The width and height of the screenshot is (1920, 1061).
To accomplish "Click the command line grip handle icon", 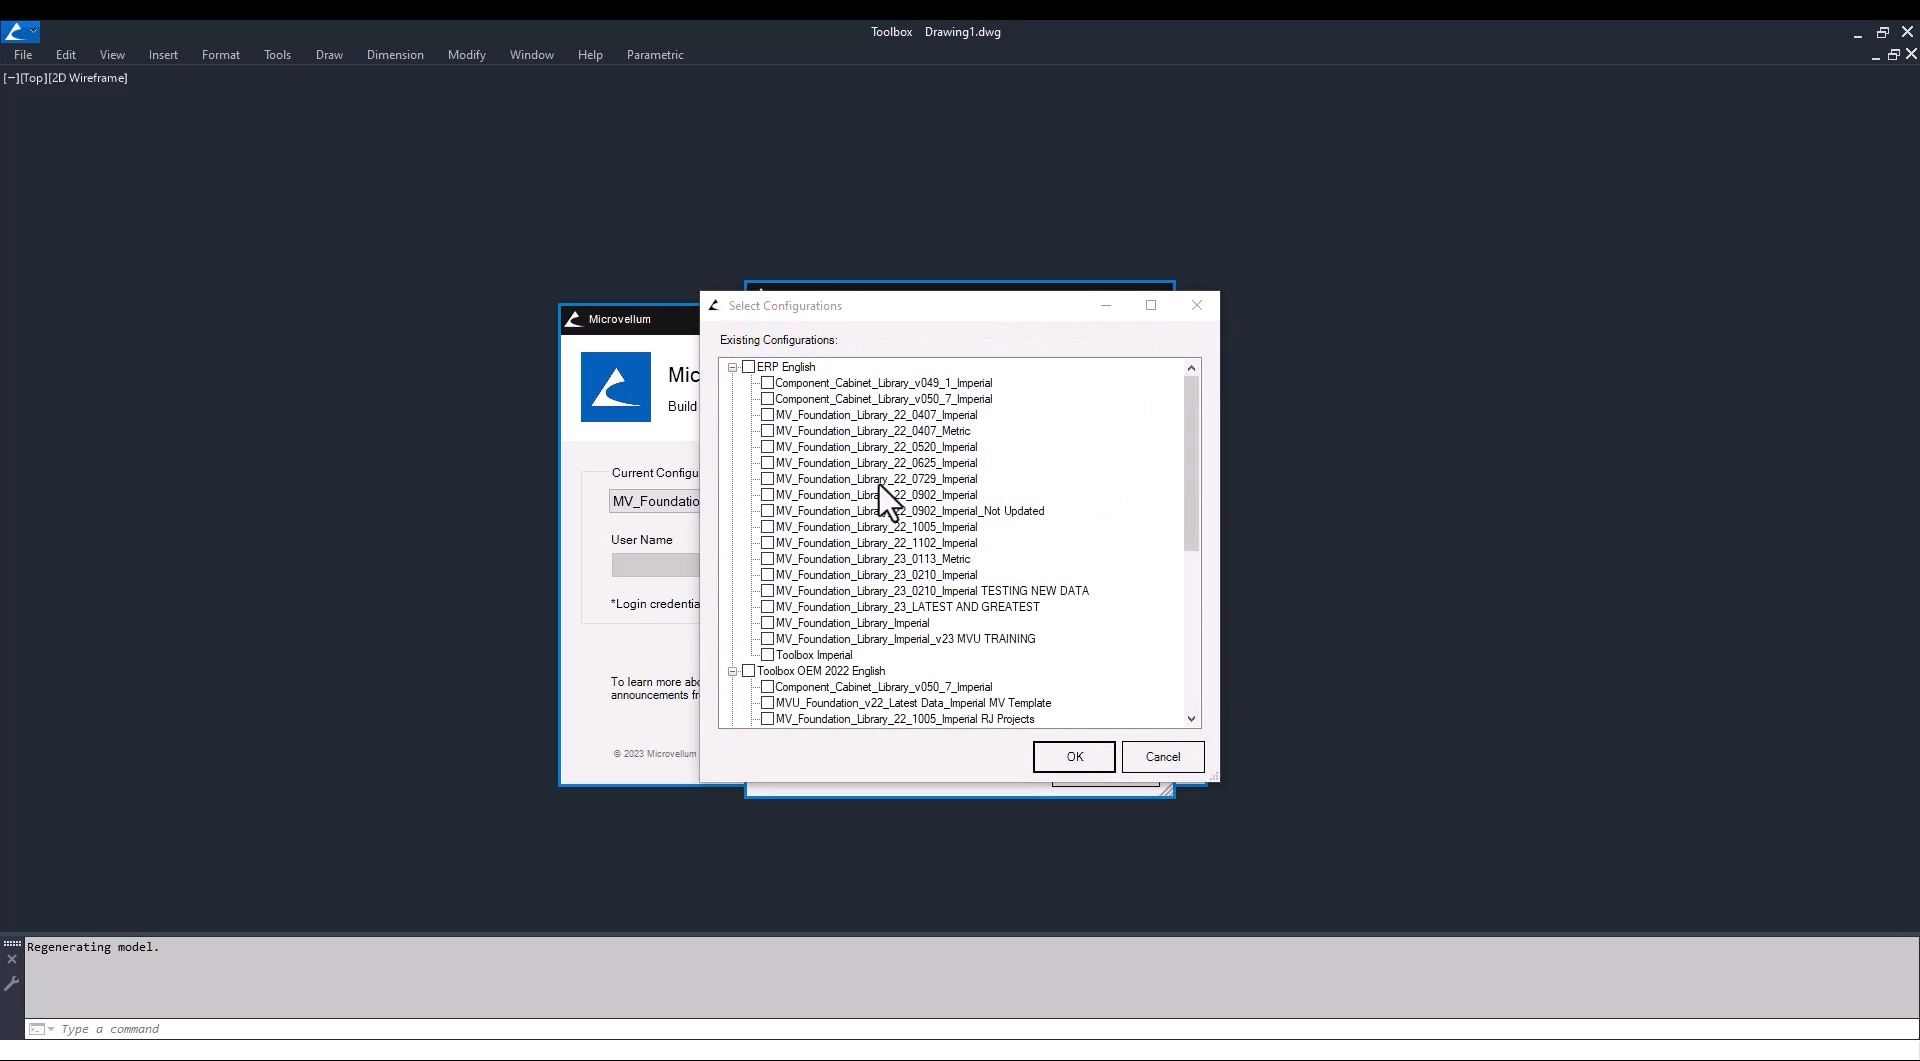I will click(x=12, y=944).
